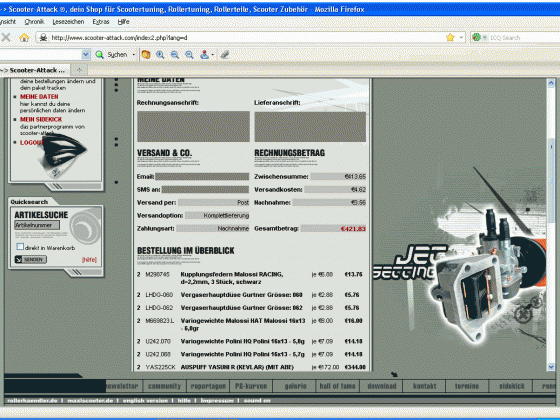Image resolution: width=560 pixels, height=420 pixels.
Task: Open the download section
Action: (382, 386)
